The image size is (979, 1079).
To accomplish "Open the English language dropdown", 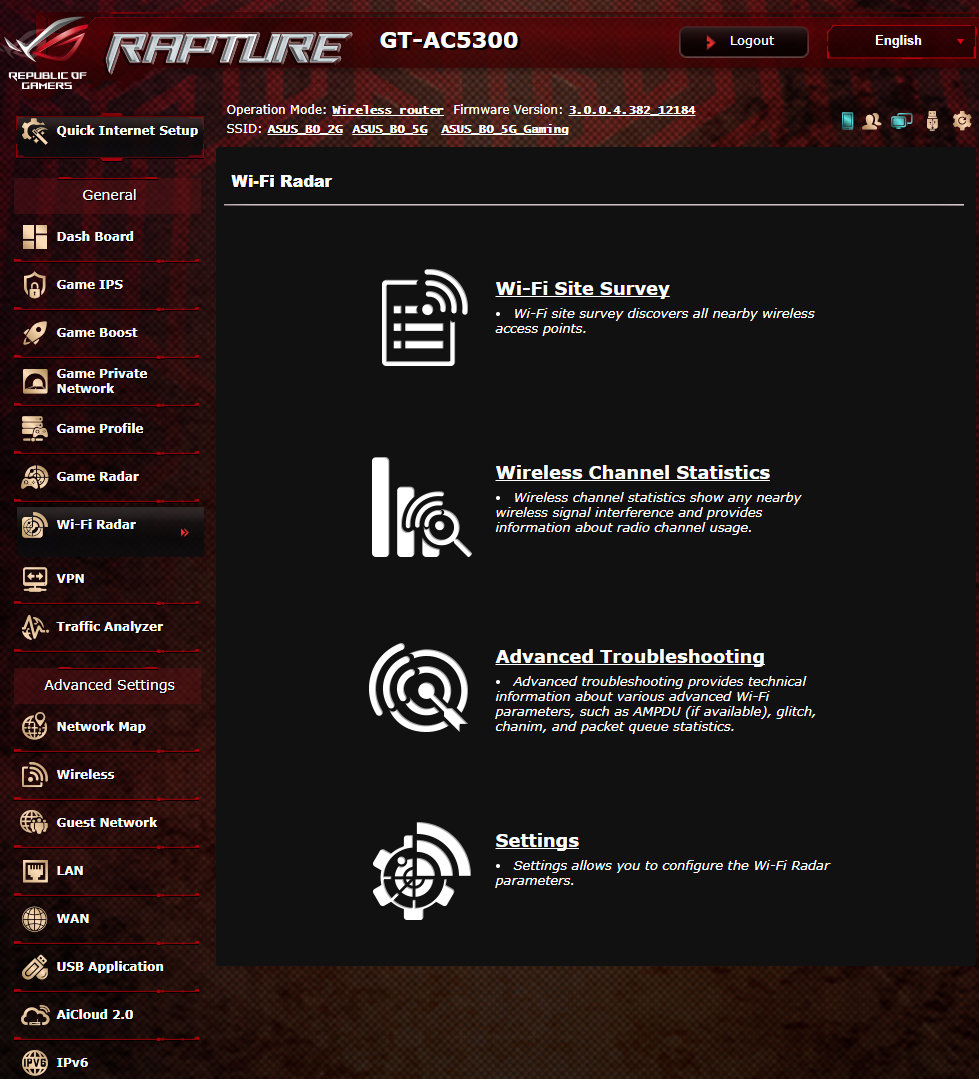I will pyautogui.click(x=903, y=41).
